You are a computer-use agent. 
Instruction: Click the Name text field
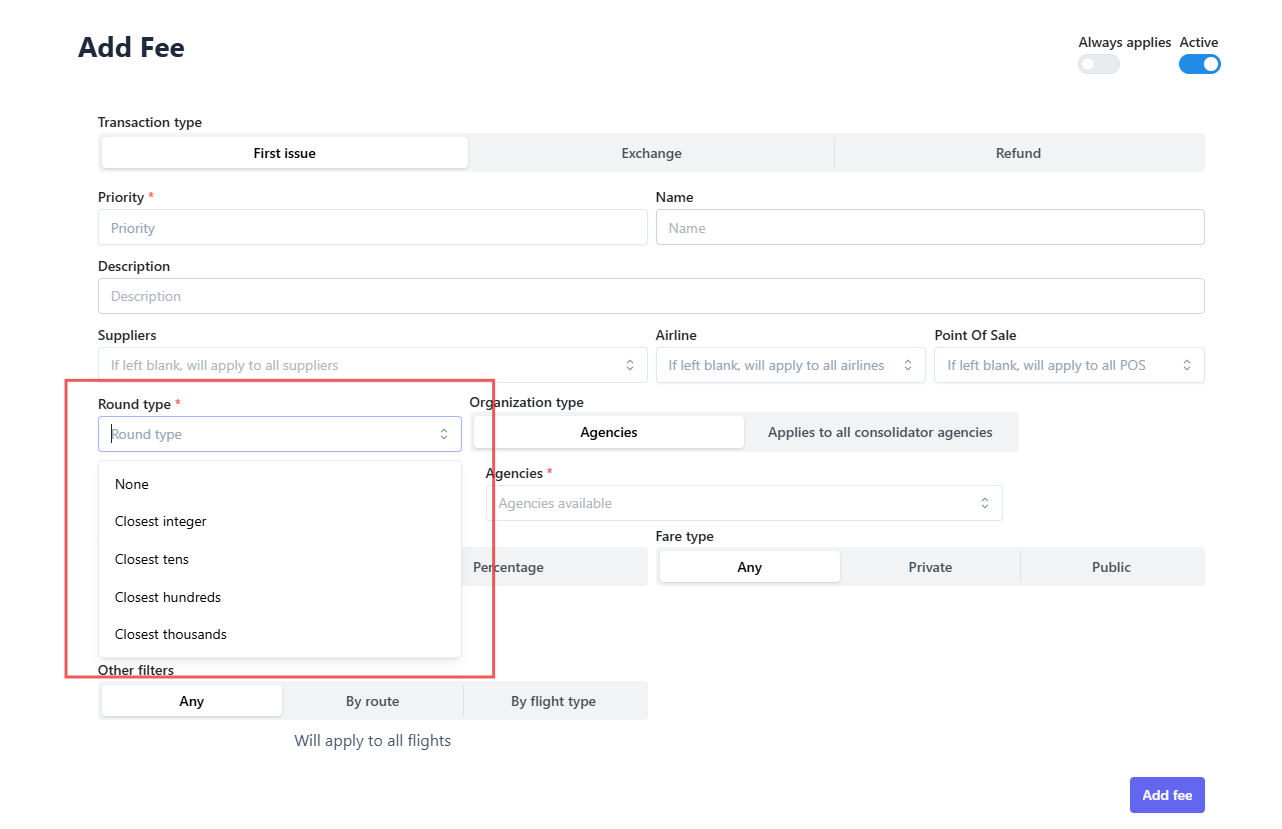click(929, 228)
